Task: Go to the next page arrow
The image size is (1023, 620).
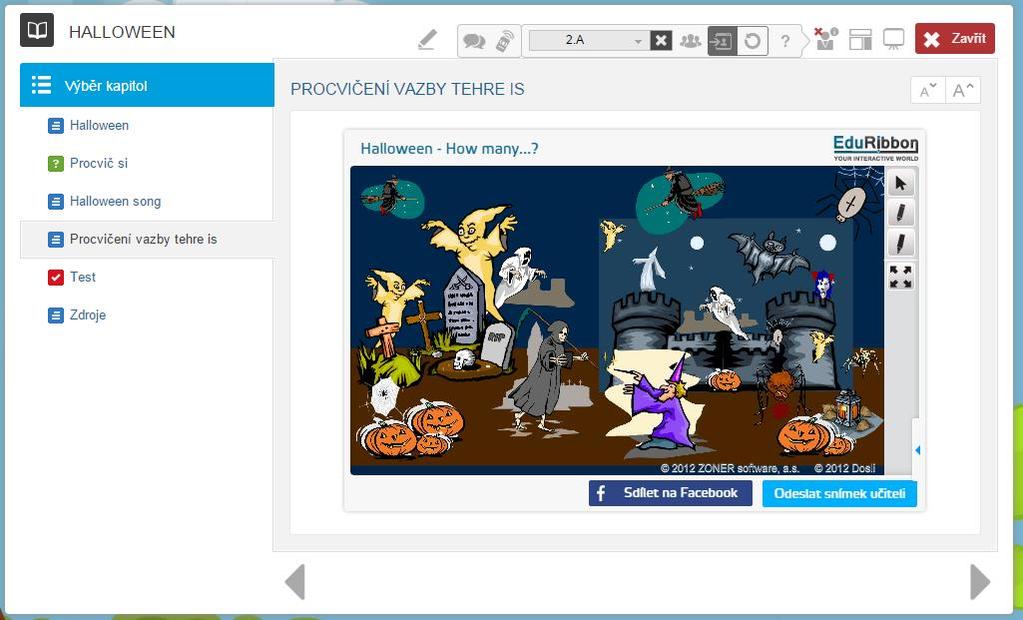Action: (x=979, y=581)
